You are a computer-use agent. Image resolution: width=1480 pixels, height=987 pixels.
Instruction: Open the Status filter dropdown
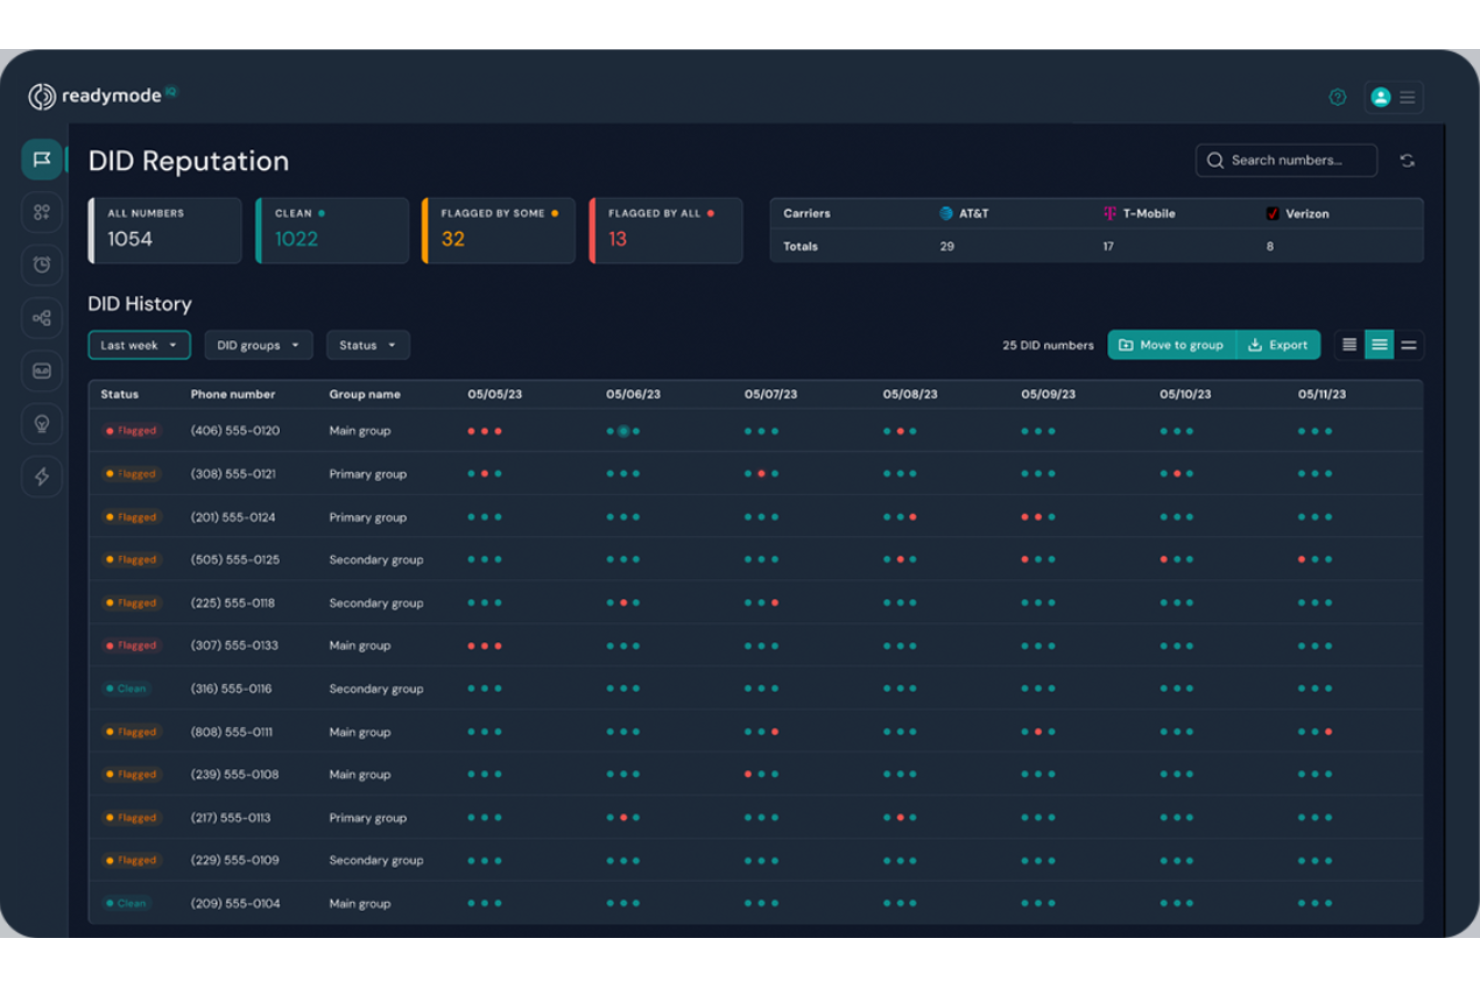pos(367,345)
